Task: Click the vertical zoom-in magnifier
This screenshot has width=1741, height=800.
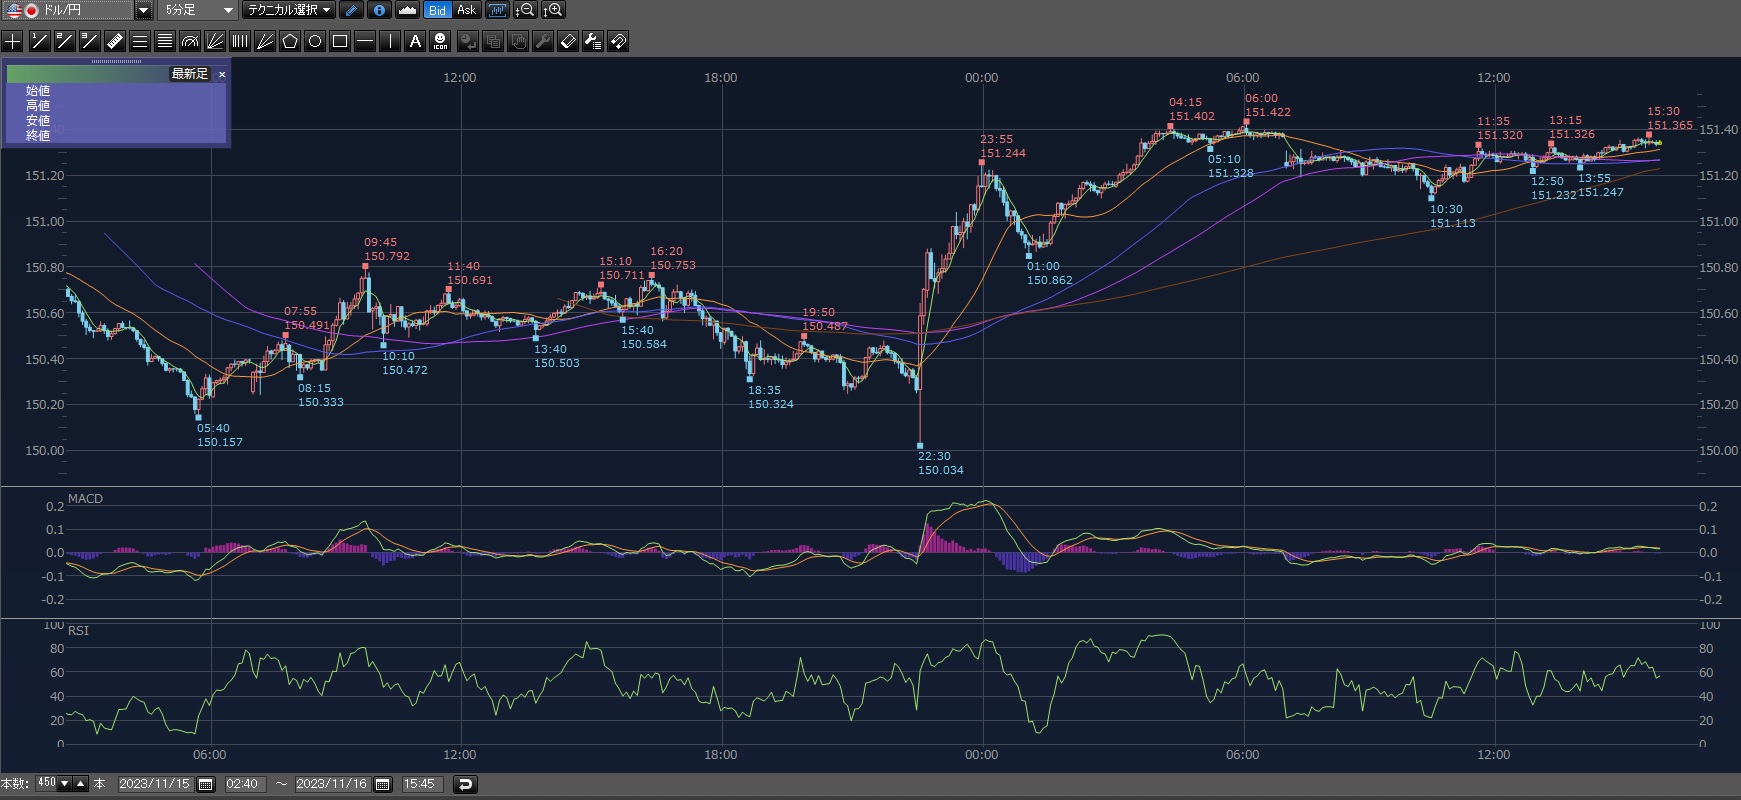Action: [x=553, y=10]
